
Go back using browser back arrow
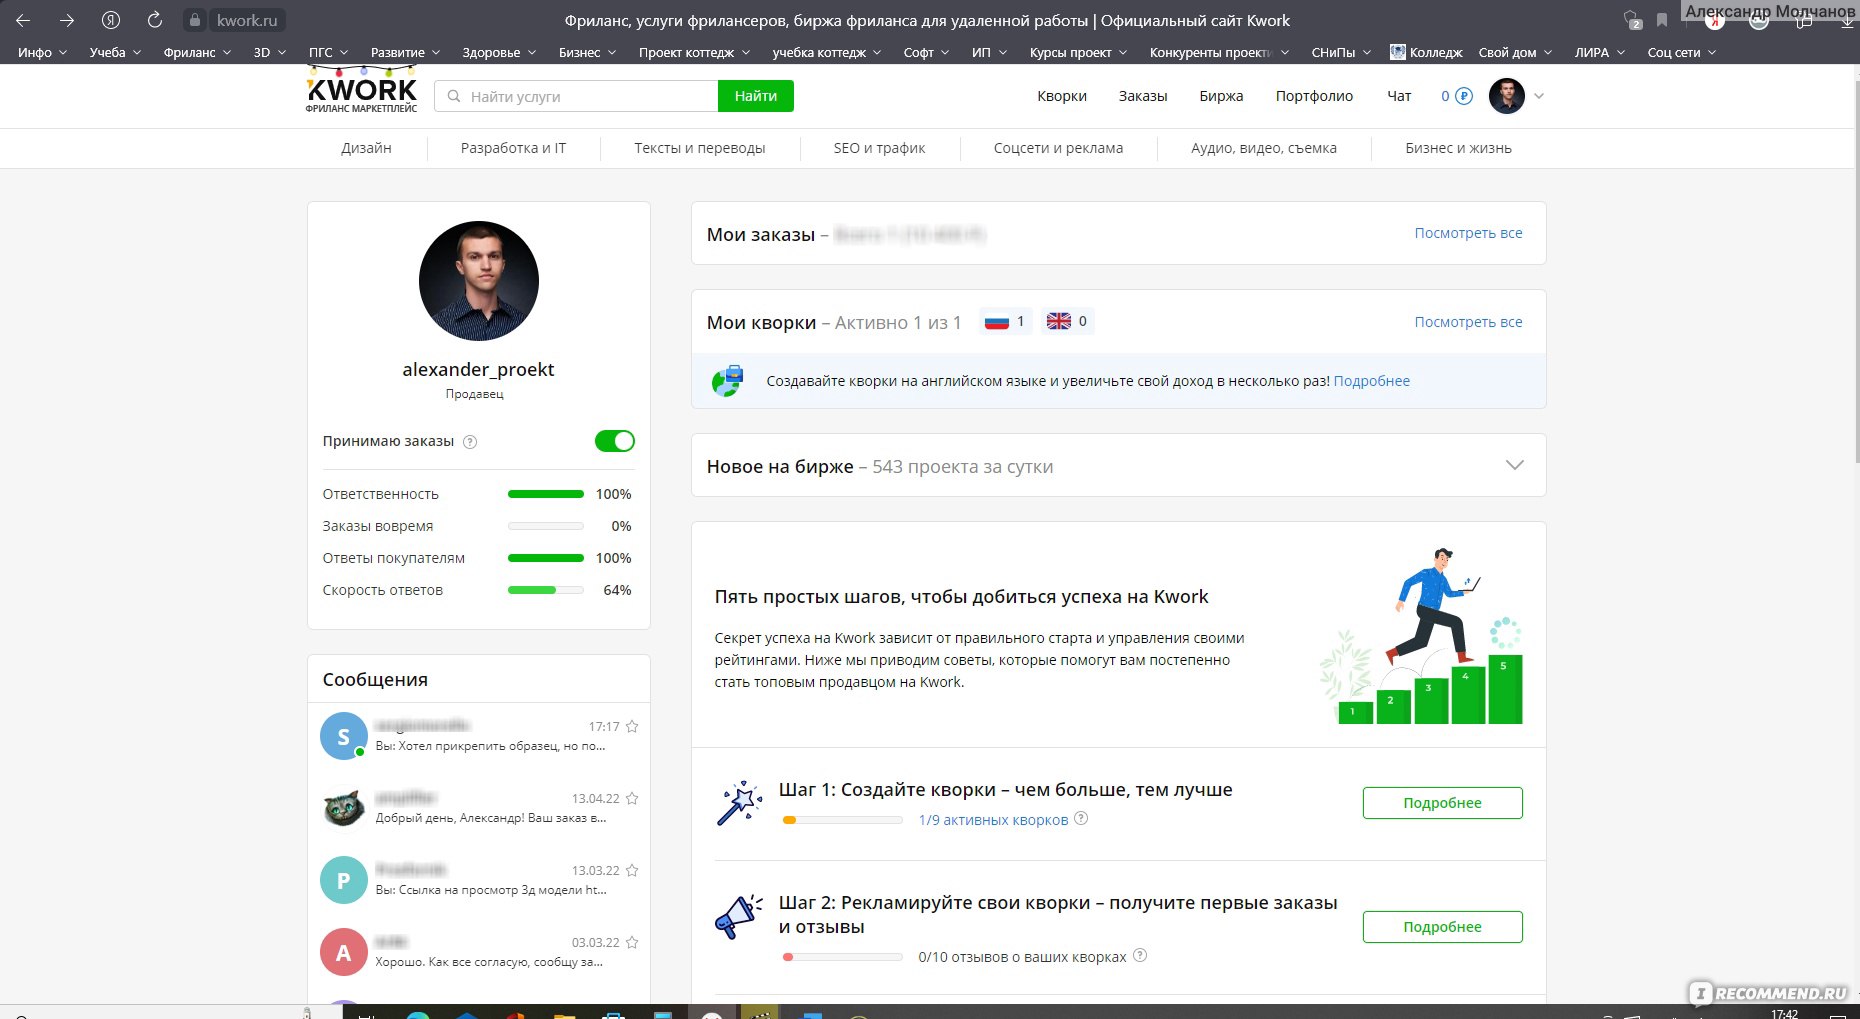click(x=22, y=20)
